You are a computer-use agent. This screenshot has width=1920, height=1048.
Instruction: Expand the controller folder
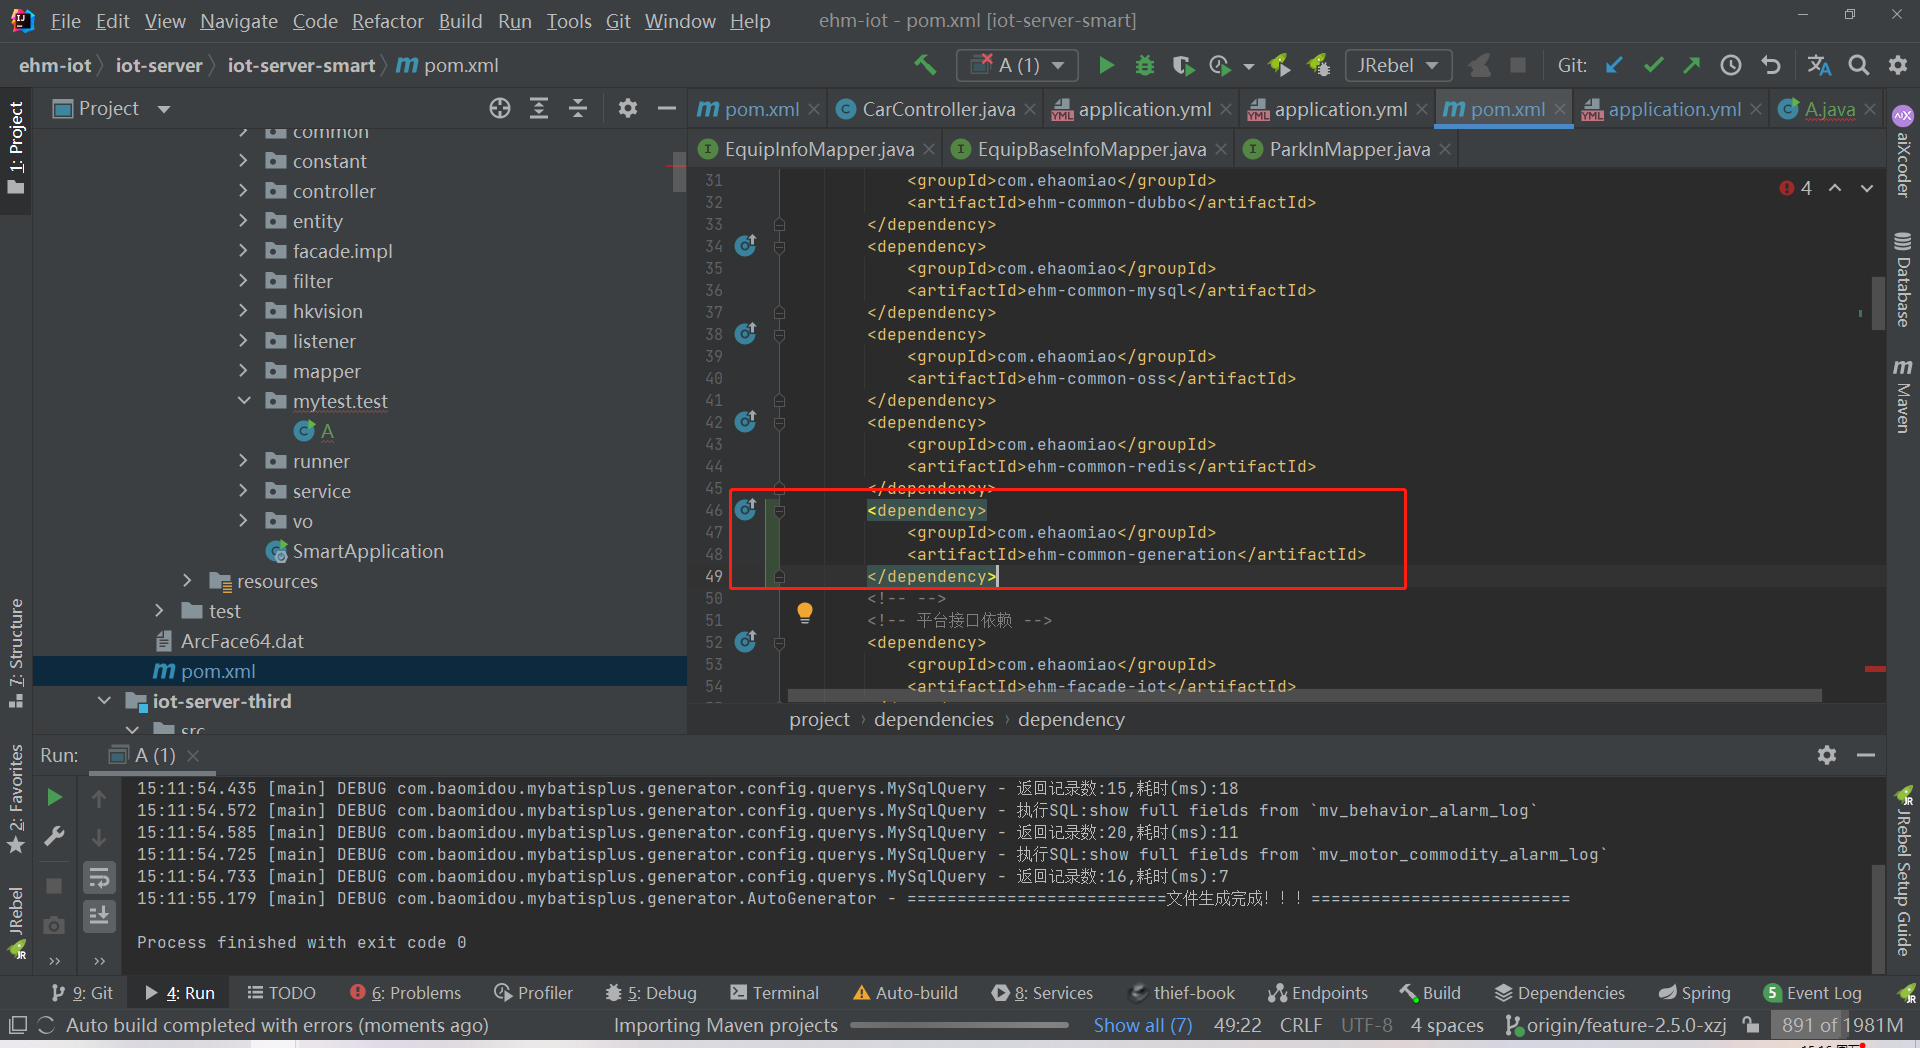[x=243, y=191]
